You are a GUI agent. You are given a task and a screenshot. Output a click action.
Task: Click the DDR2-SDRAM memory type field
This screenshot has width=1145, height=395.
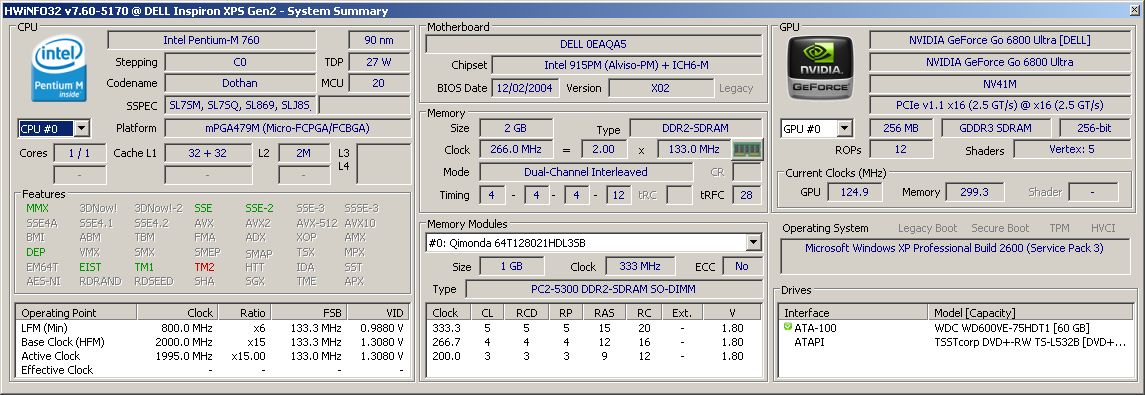click(x=695, y=128)
